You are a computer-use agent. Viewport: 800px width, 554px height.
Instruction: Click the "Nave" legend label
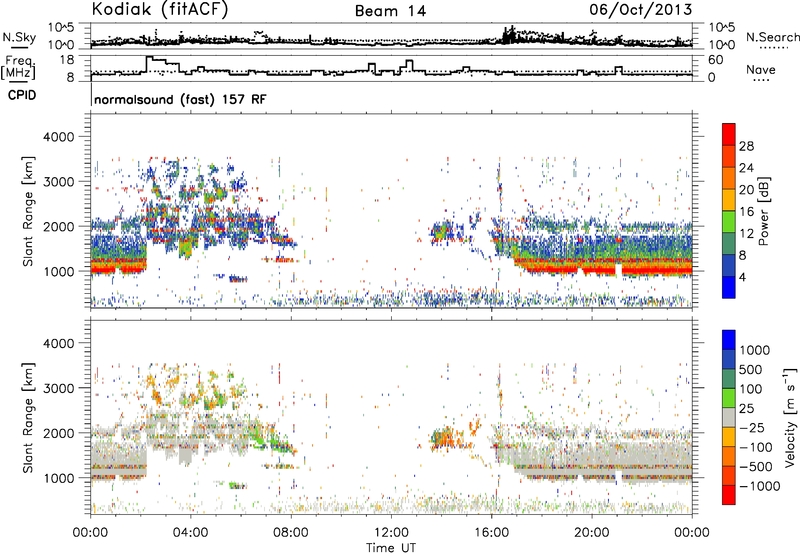pos(760,69)
